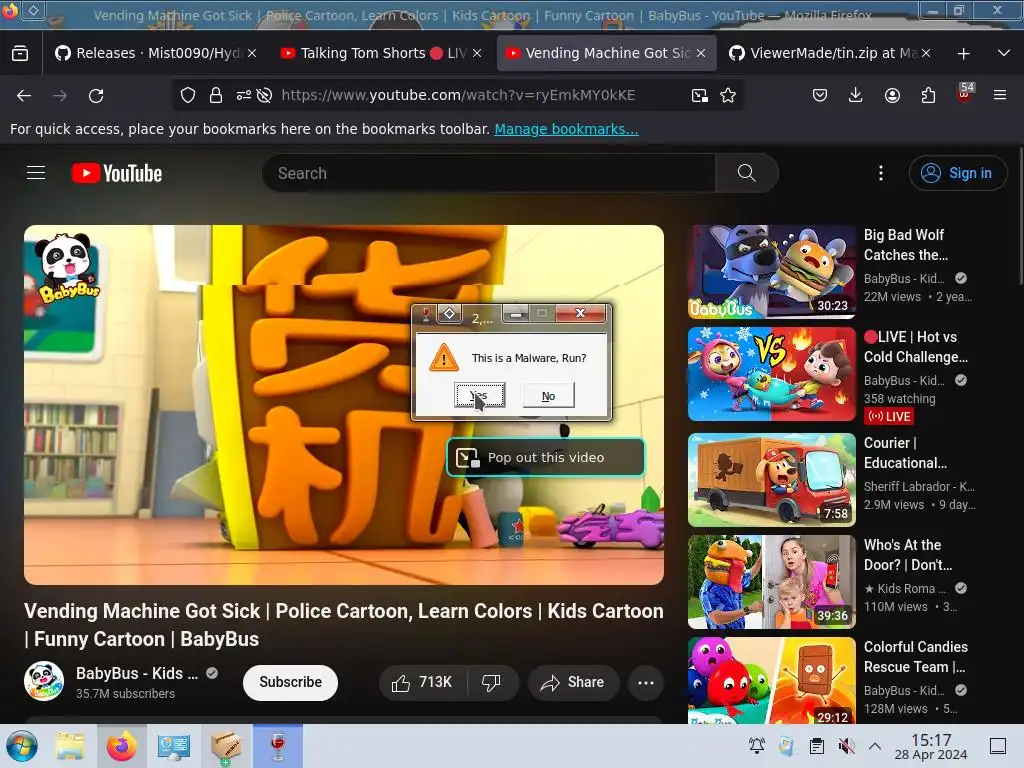Select the Vending Machine Got Sick tab

(x=607, y=53)
